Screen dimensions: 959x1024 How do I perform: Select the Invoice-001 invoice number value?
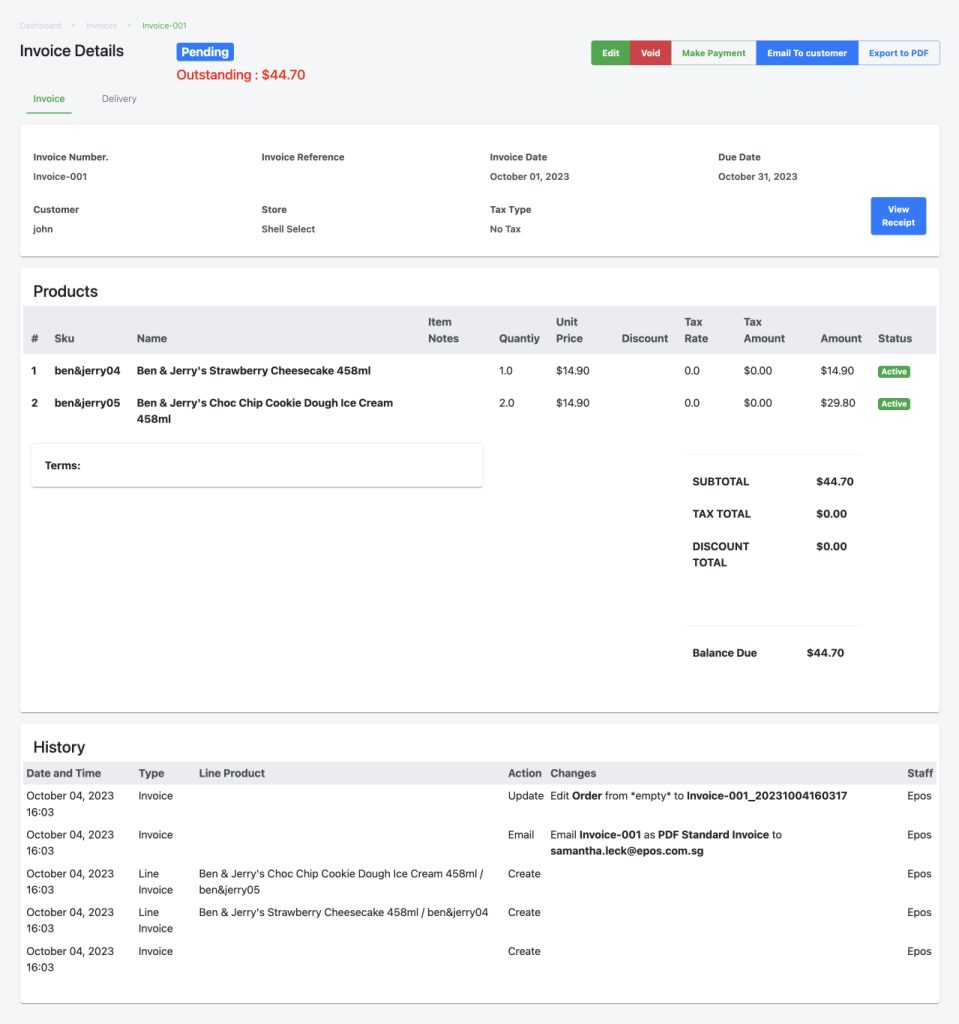click(x=60, y=176)
